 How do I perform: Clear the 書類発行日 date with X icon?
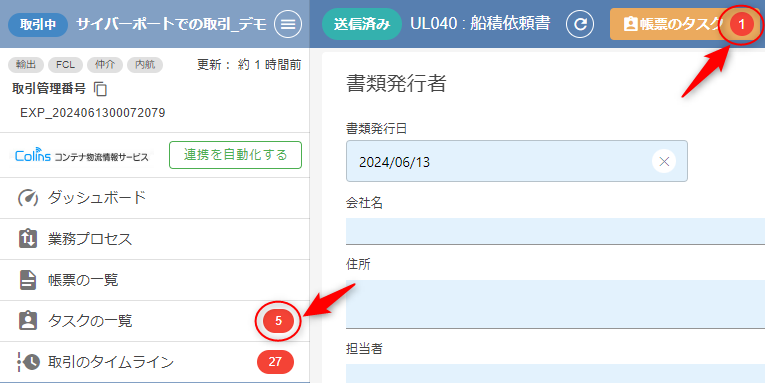click(x=664, y=161)
